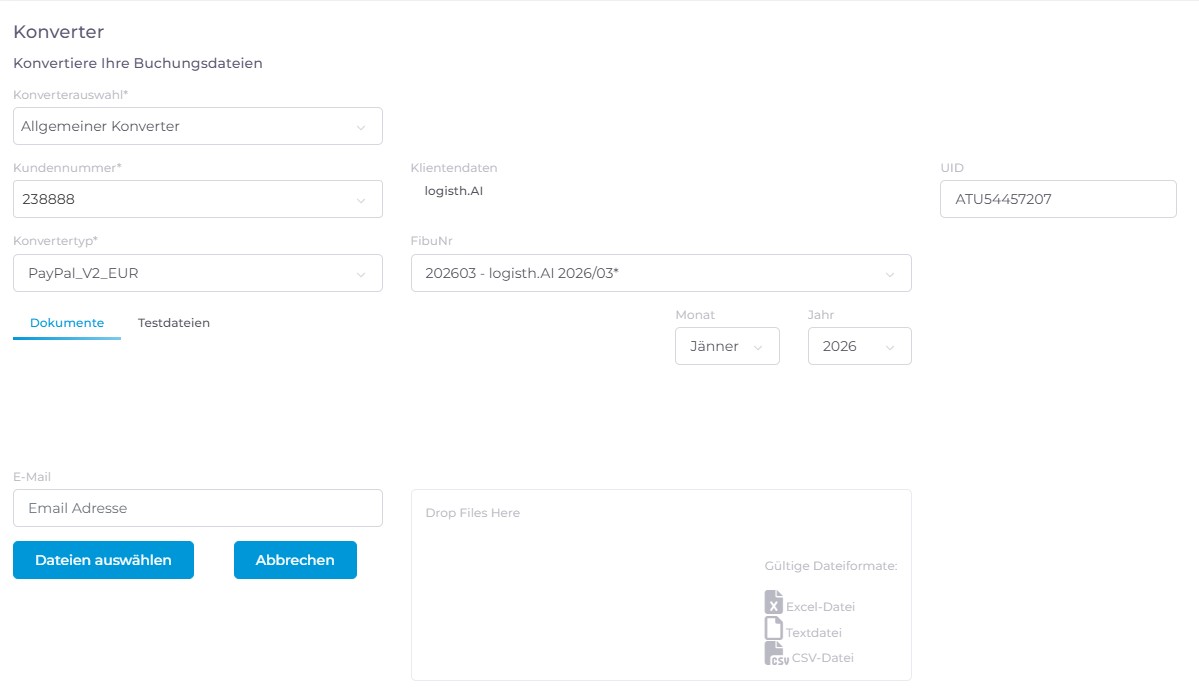Open the Jahr 2026 dropdown
Viewport: 1199px width, 694px height.
[859, 346]
